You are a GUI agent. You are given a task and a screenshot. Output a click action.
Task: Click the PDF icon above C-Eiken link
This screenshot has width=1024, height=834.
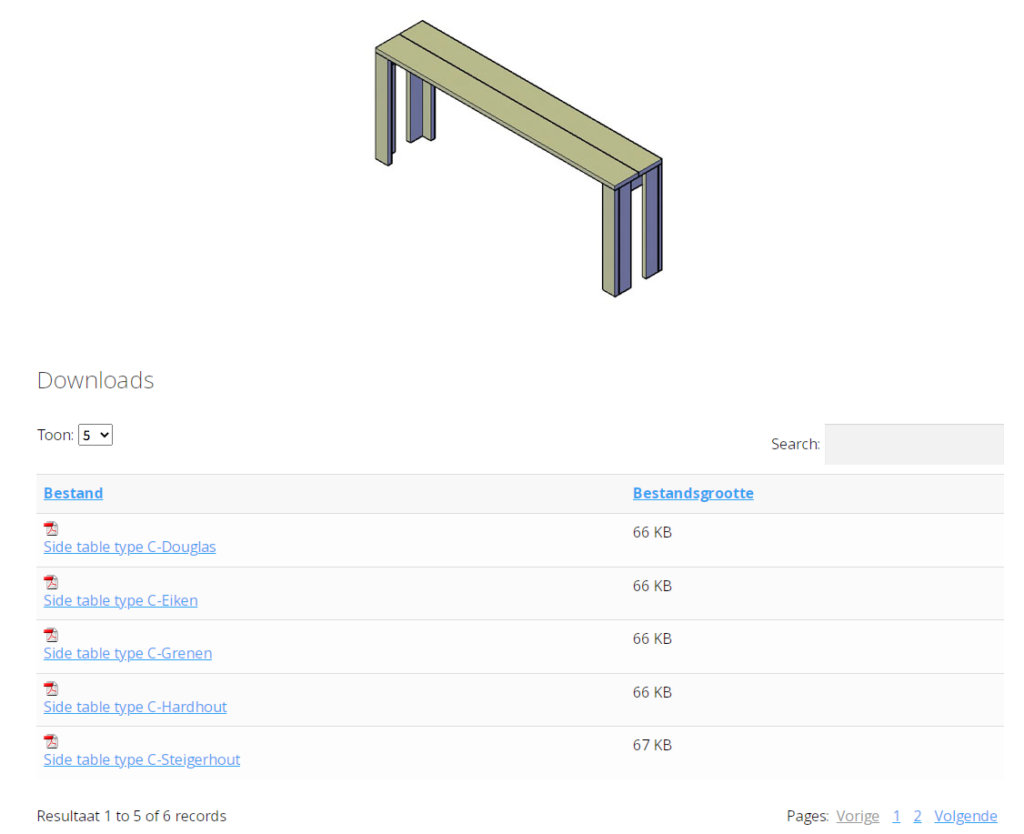pos(51,582)
